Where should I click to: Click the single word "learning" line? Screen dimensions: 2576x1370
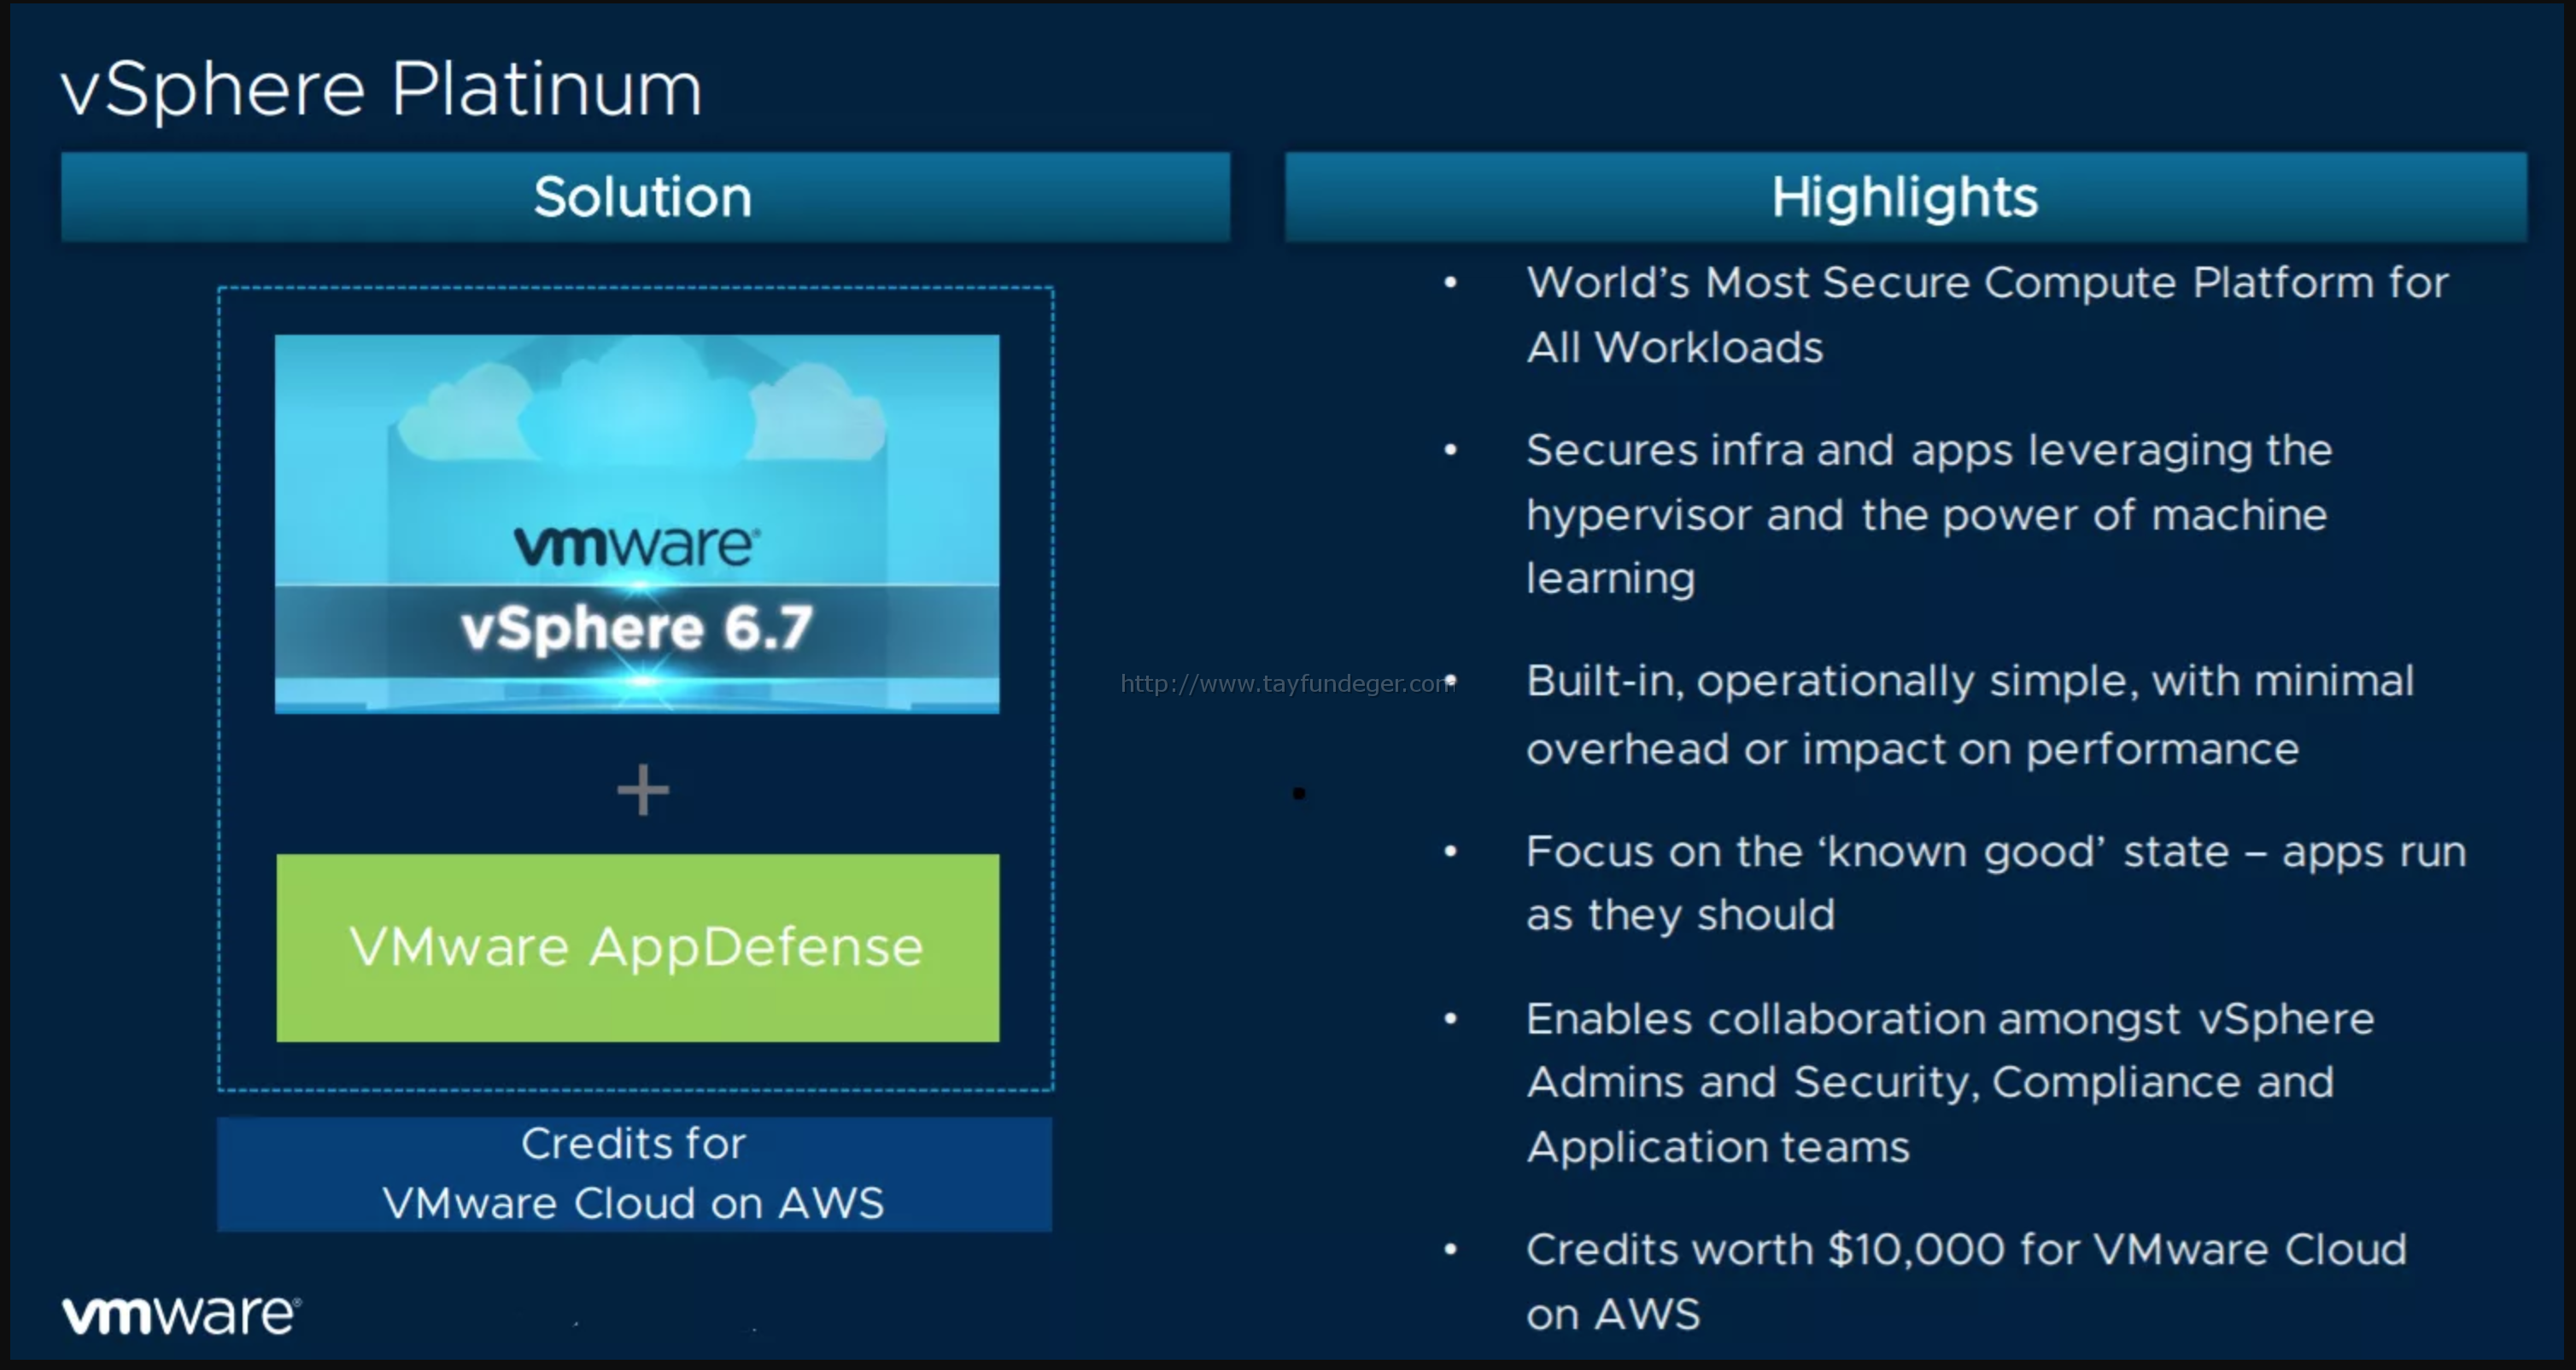tap(1611, 579)
